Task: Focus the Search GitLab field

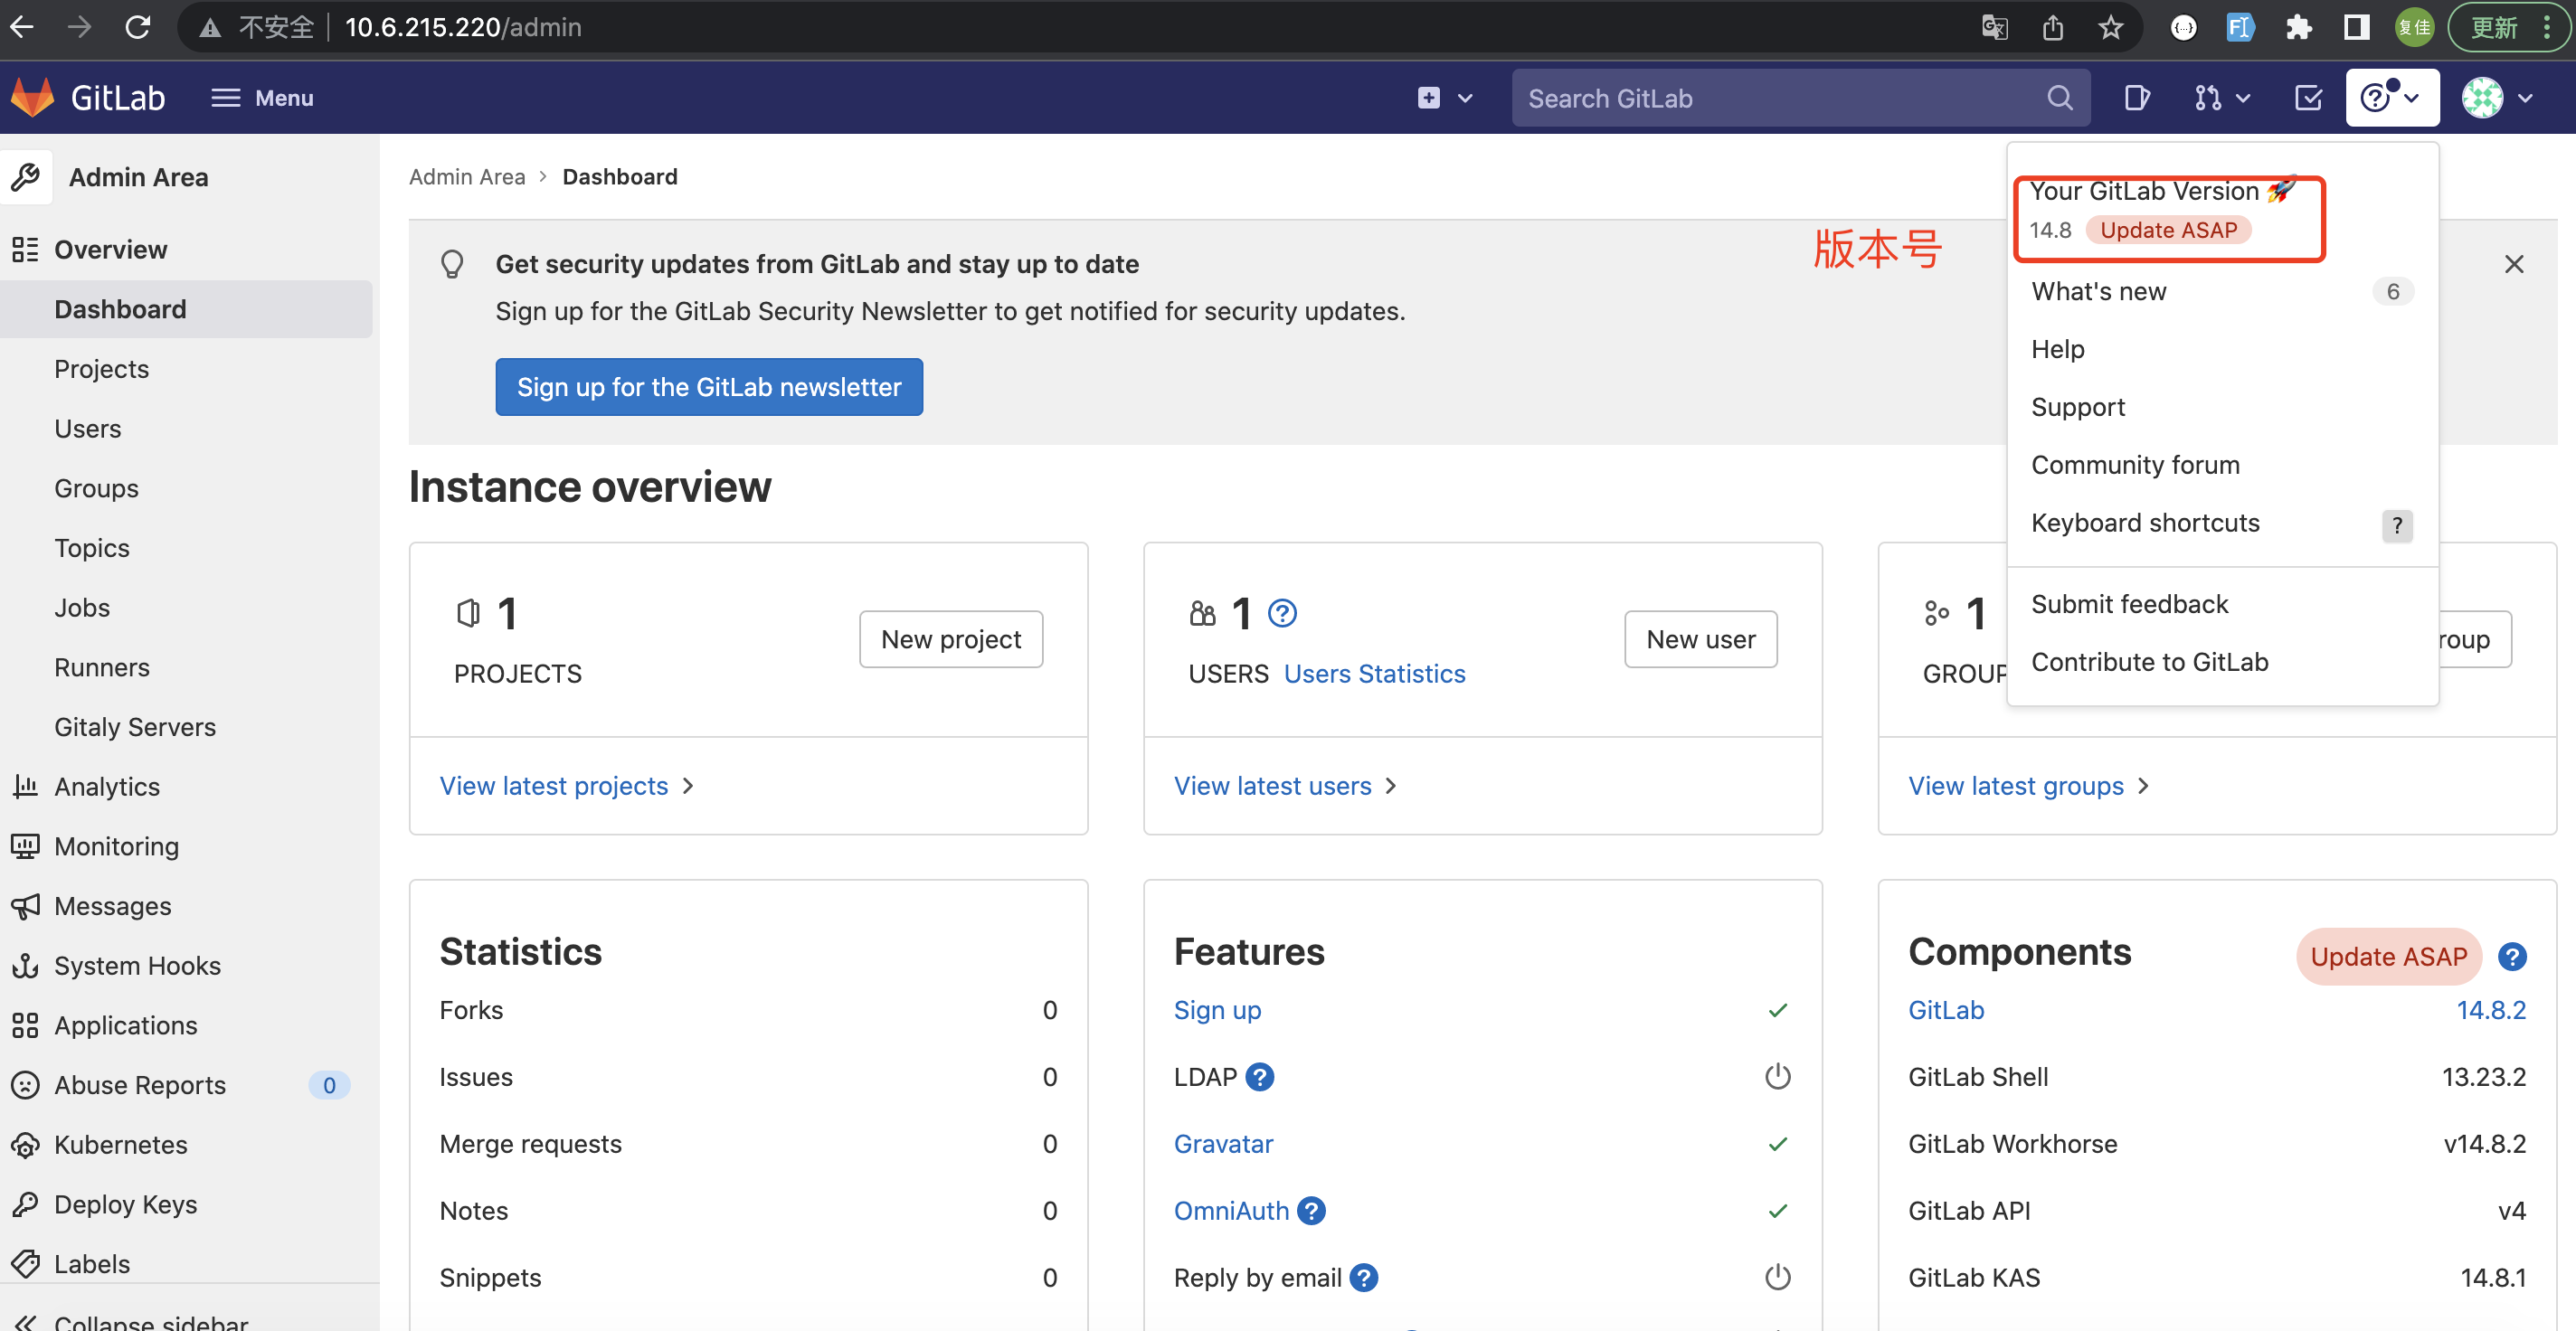Action: click(x=1780, y=98)
